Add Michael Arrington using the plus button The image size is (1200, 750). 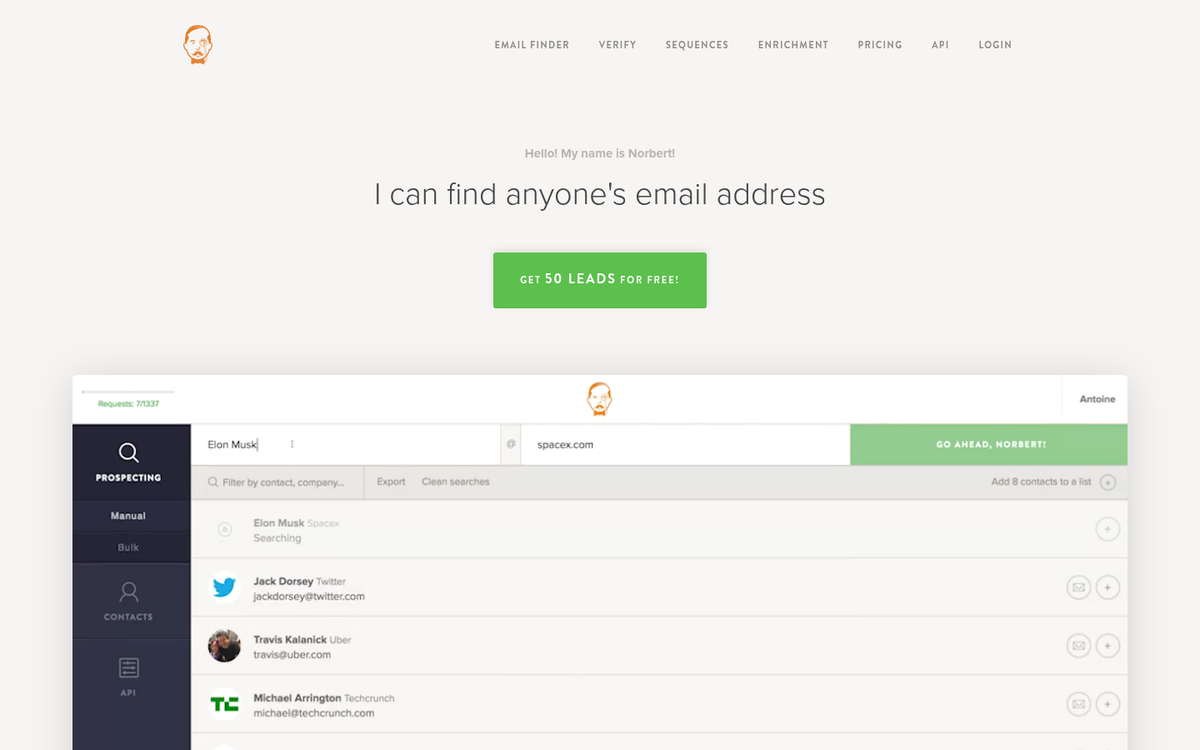(1108, 704)
